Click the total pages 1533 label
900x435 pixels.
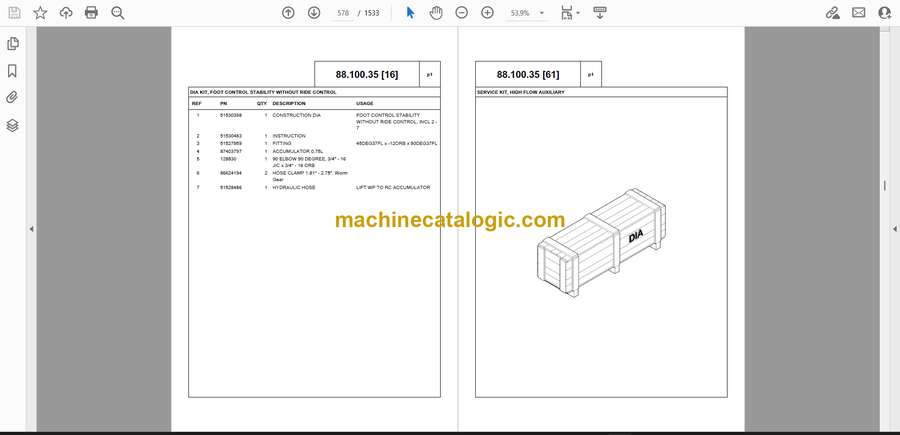click(372, 13)
